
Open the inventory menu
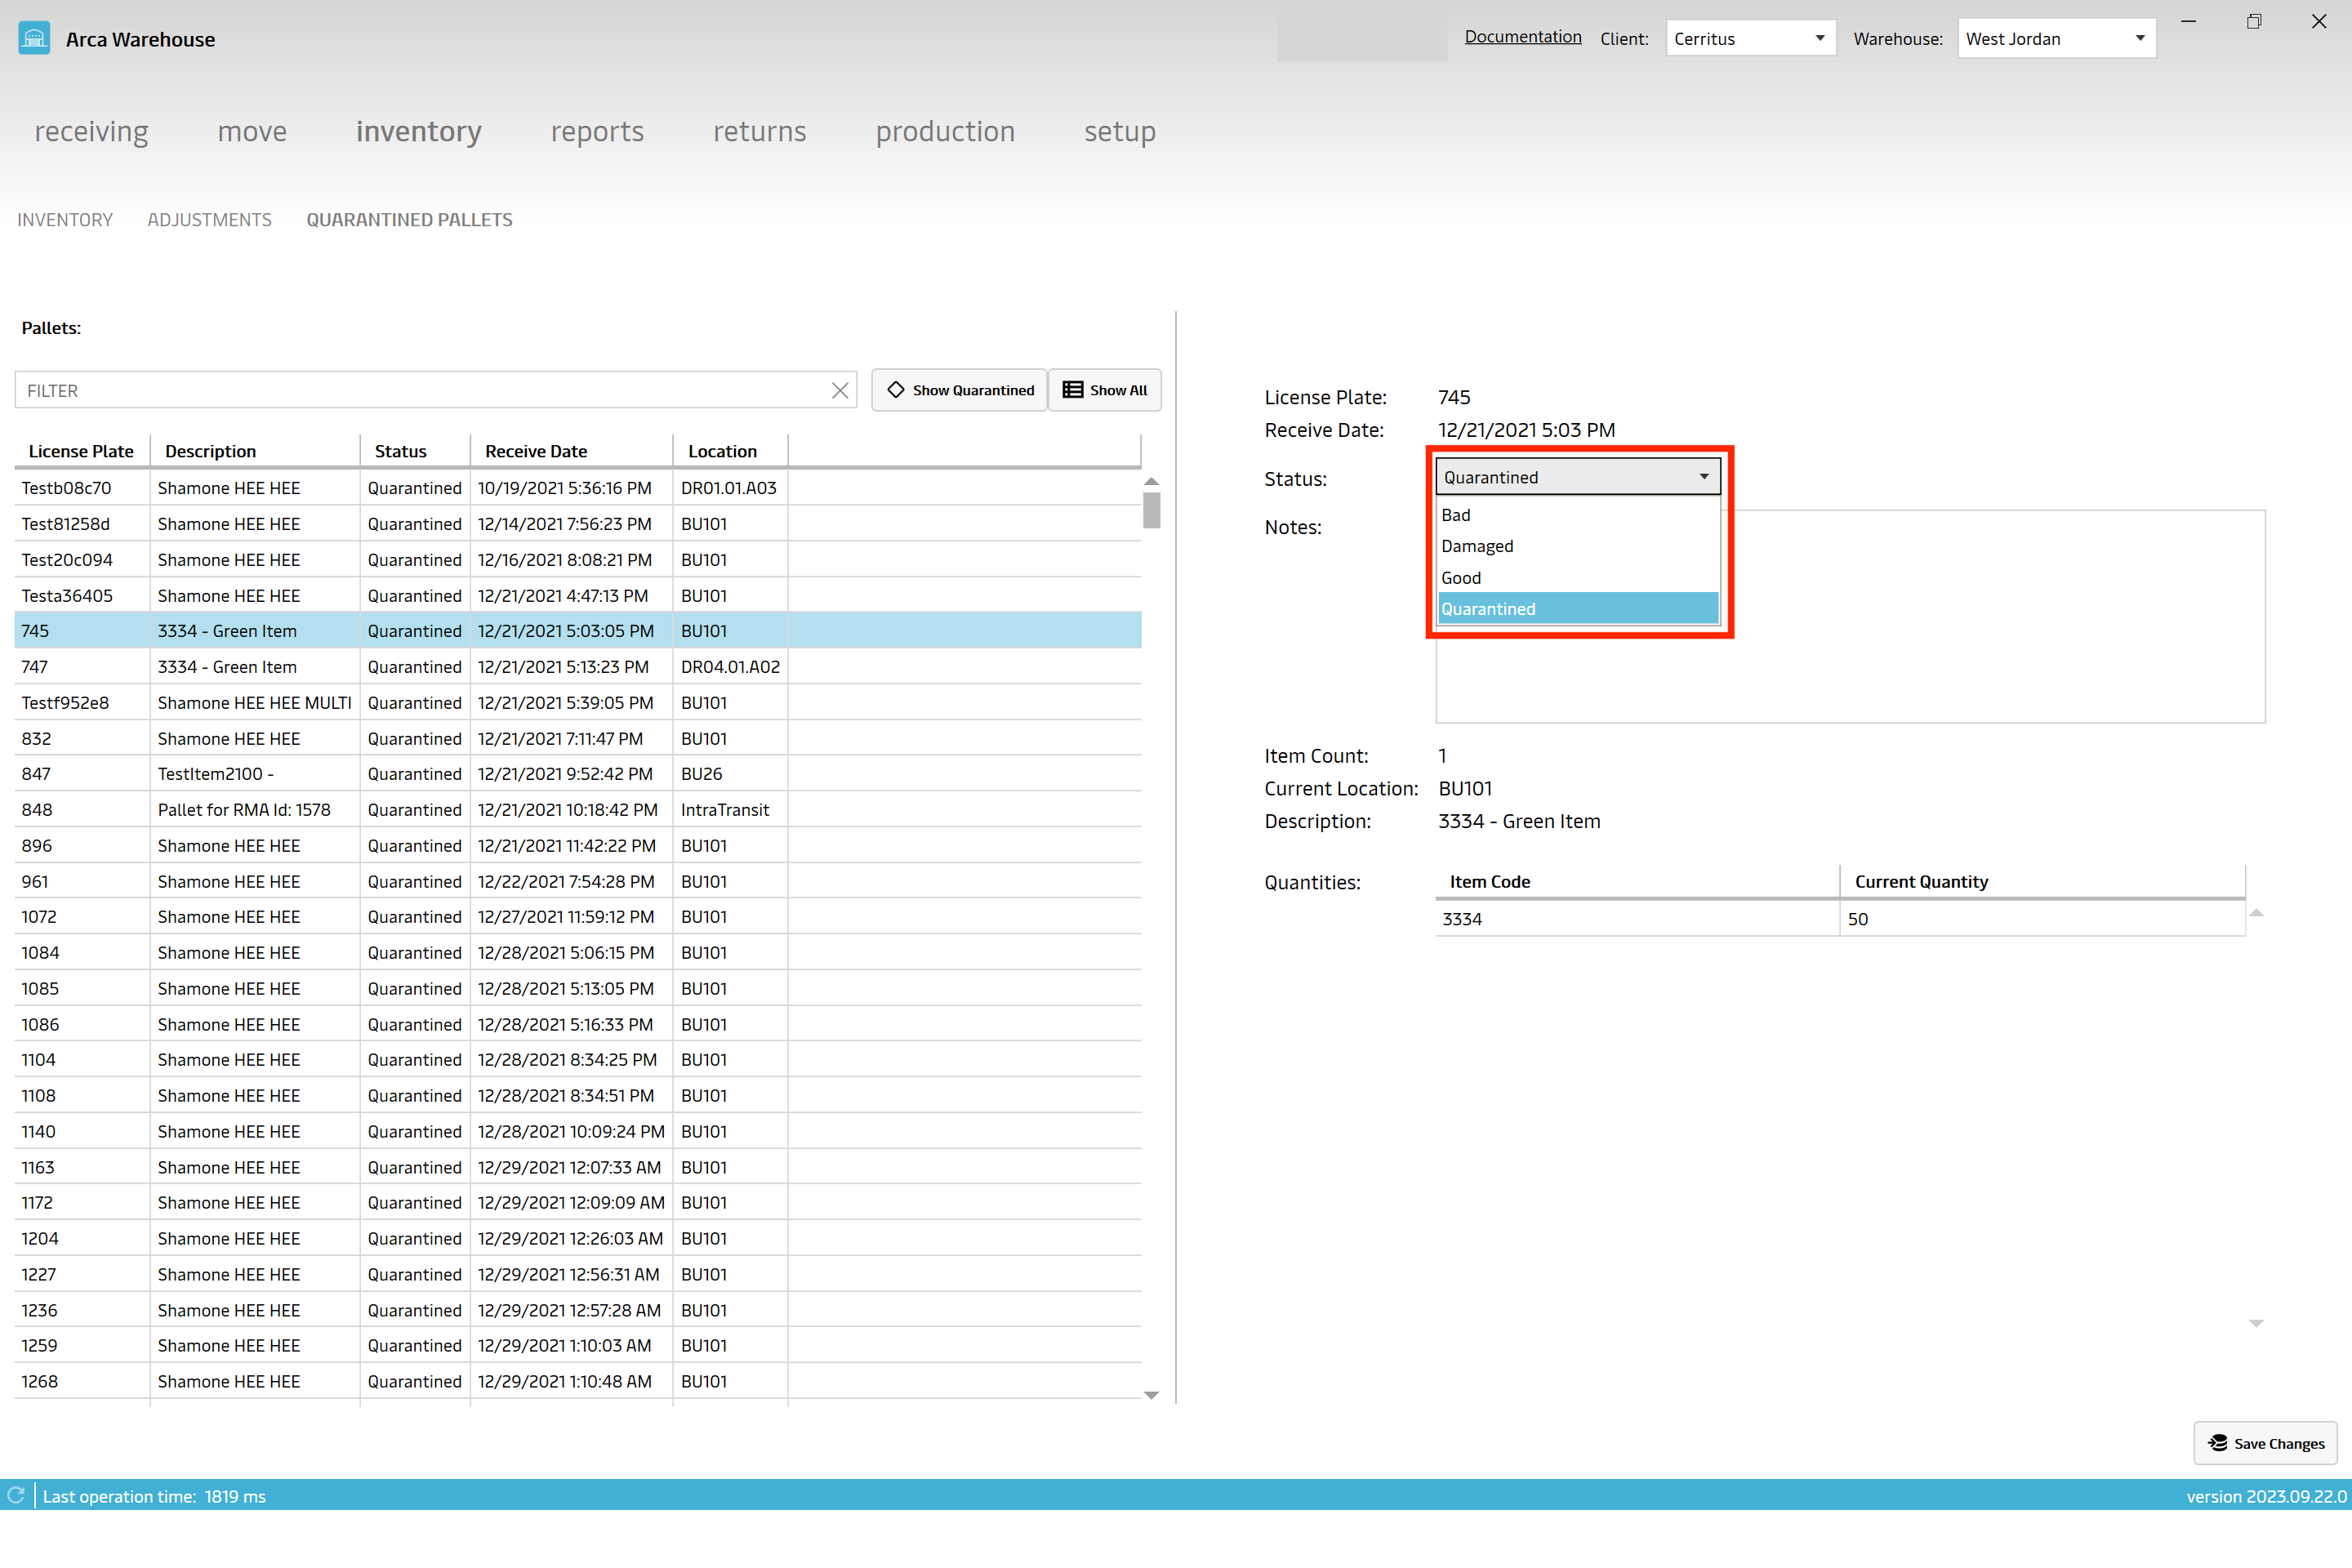click(419, 132)
